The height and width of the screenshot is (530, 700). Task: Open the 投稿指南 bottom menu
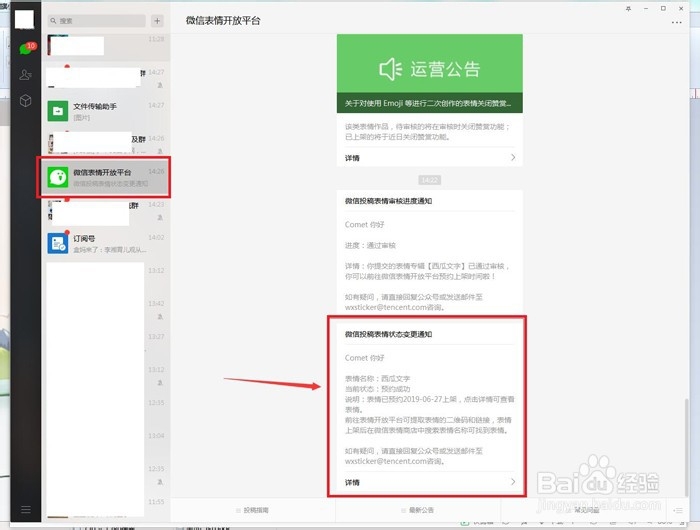(x=253, y=510)
